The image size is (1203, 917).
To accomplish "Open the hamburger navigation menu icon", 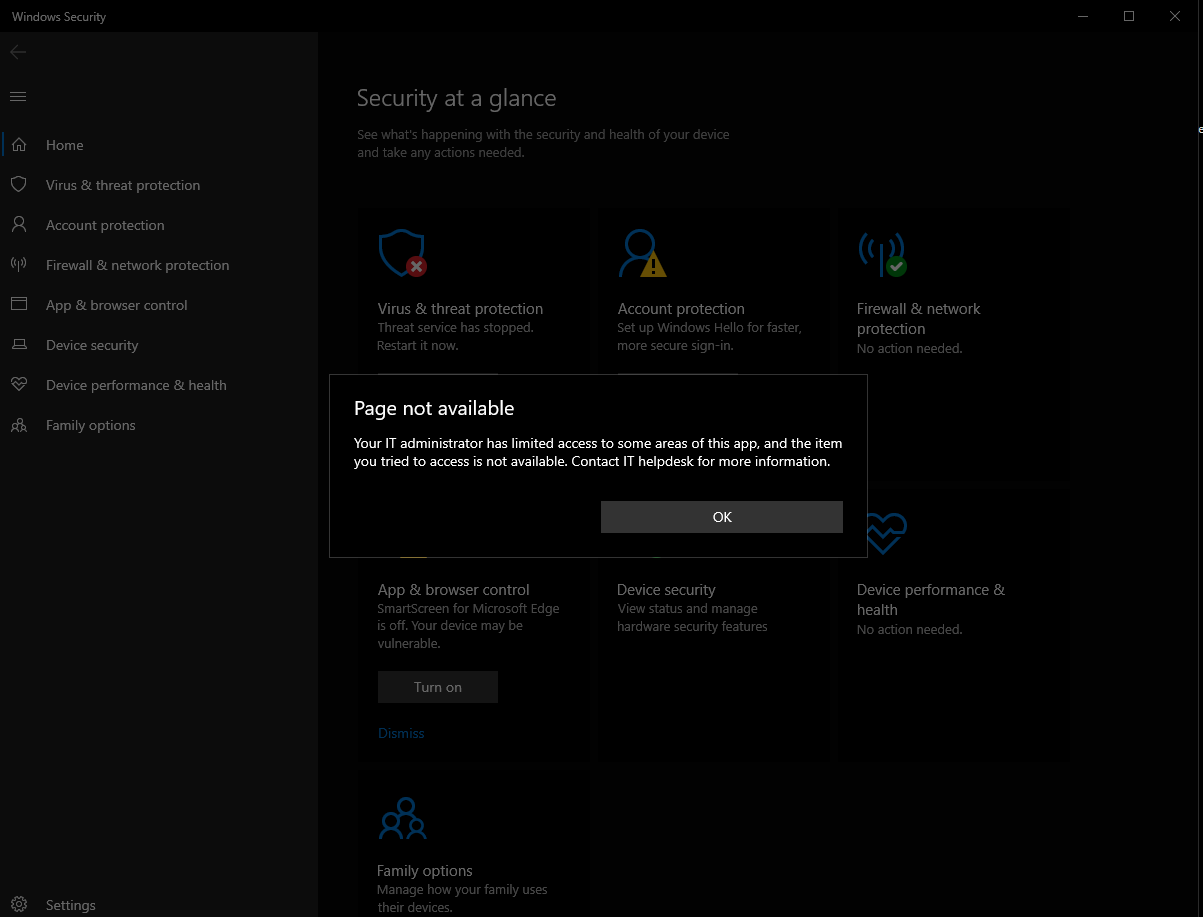I will (18, 96).
